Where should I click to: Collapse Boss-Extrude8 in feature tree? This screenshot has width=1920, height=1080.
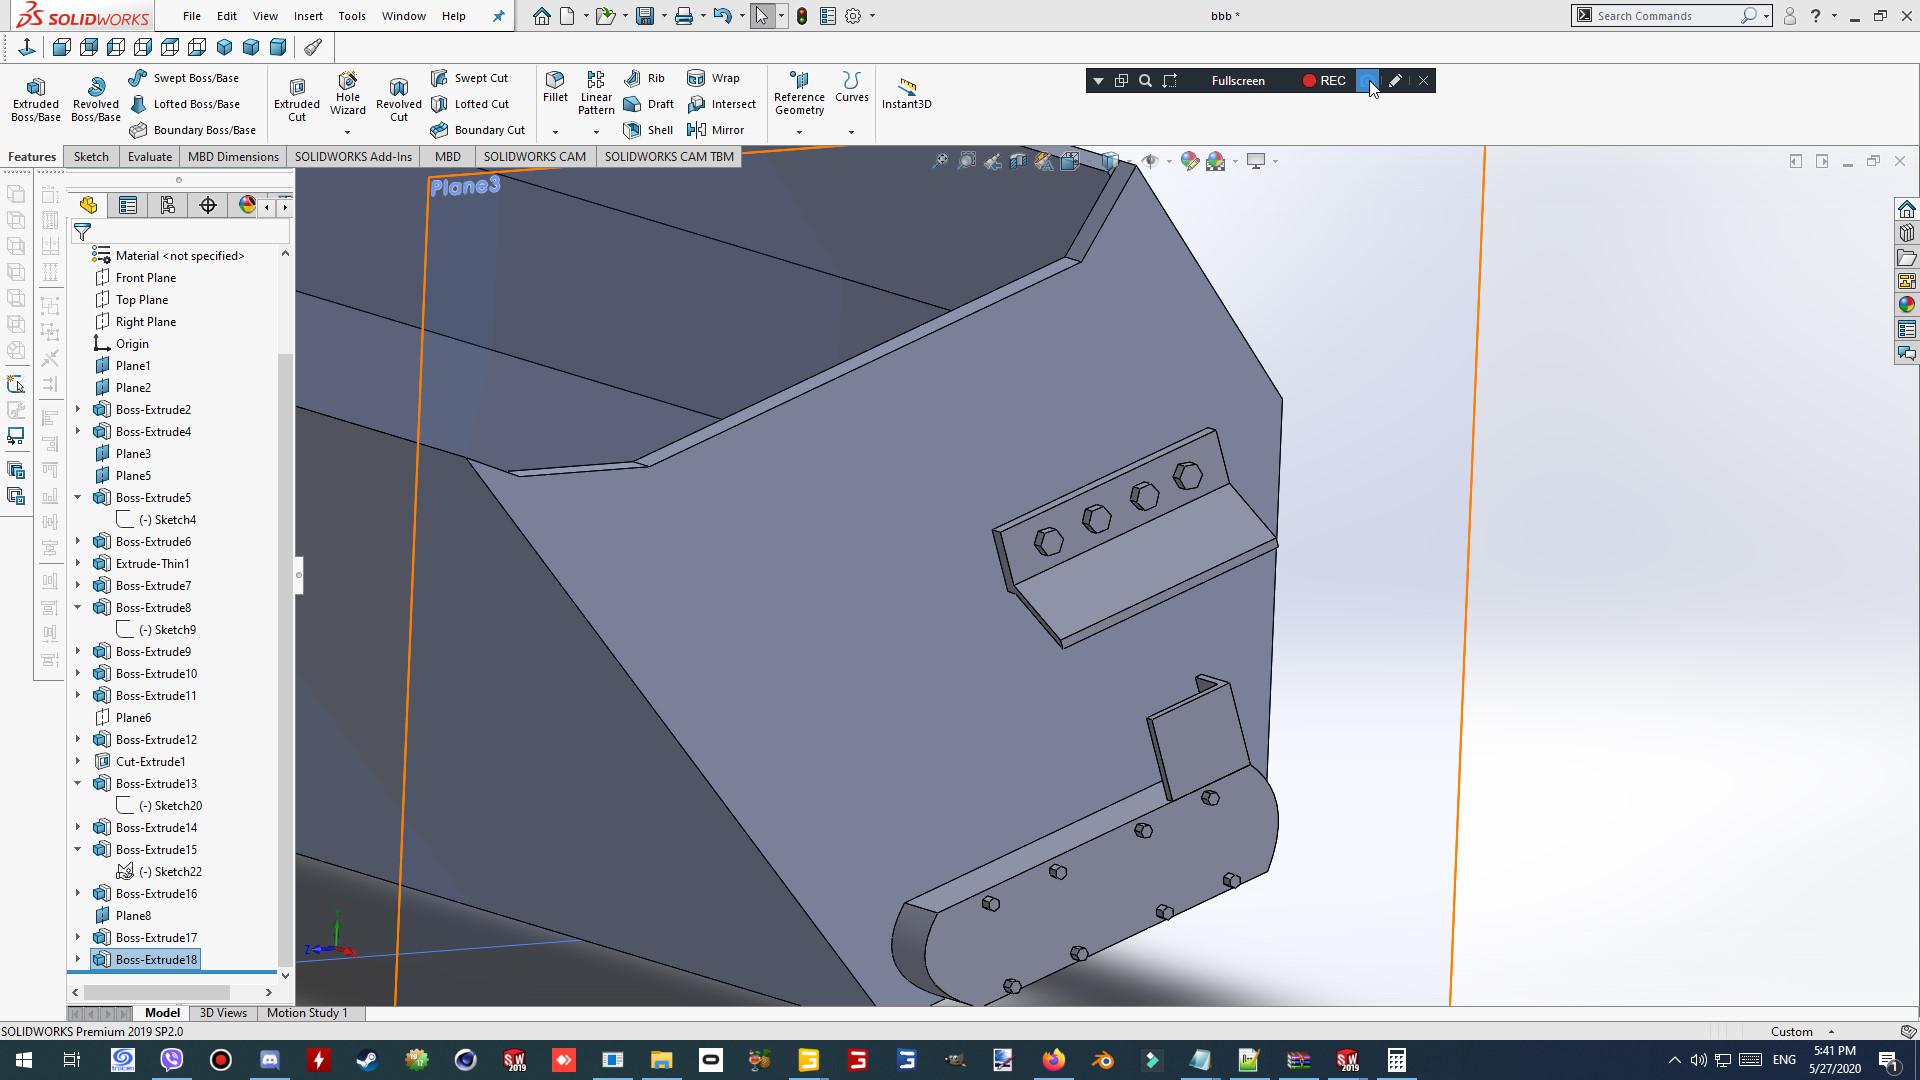(x=78, y=607)
